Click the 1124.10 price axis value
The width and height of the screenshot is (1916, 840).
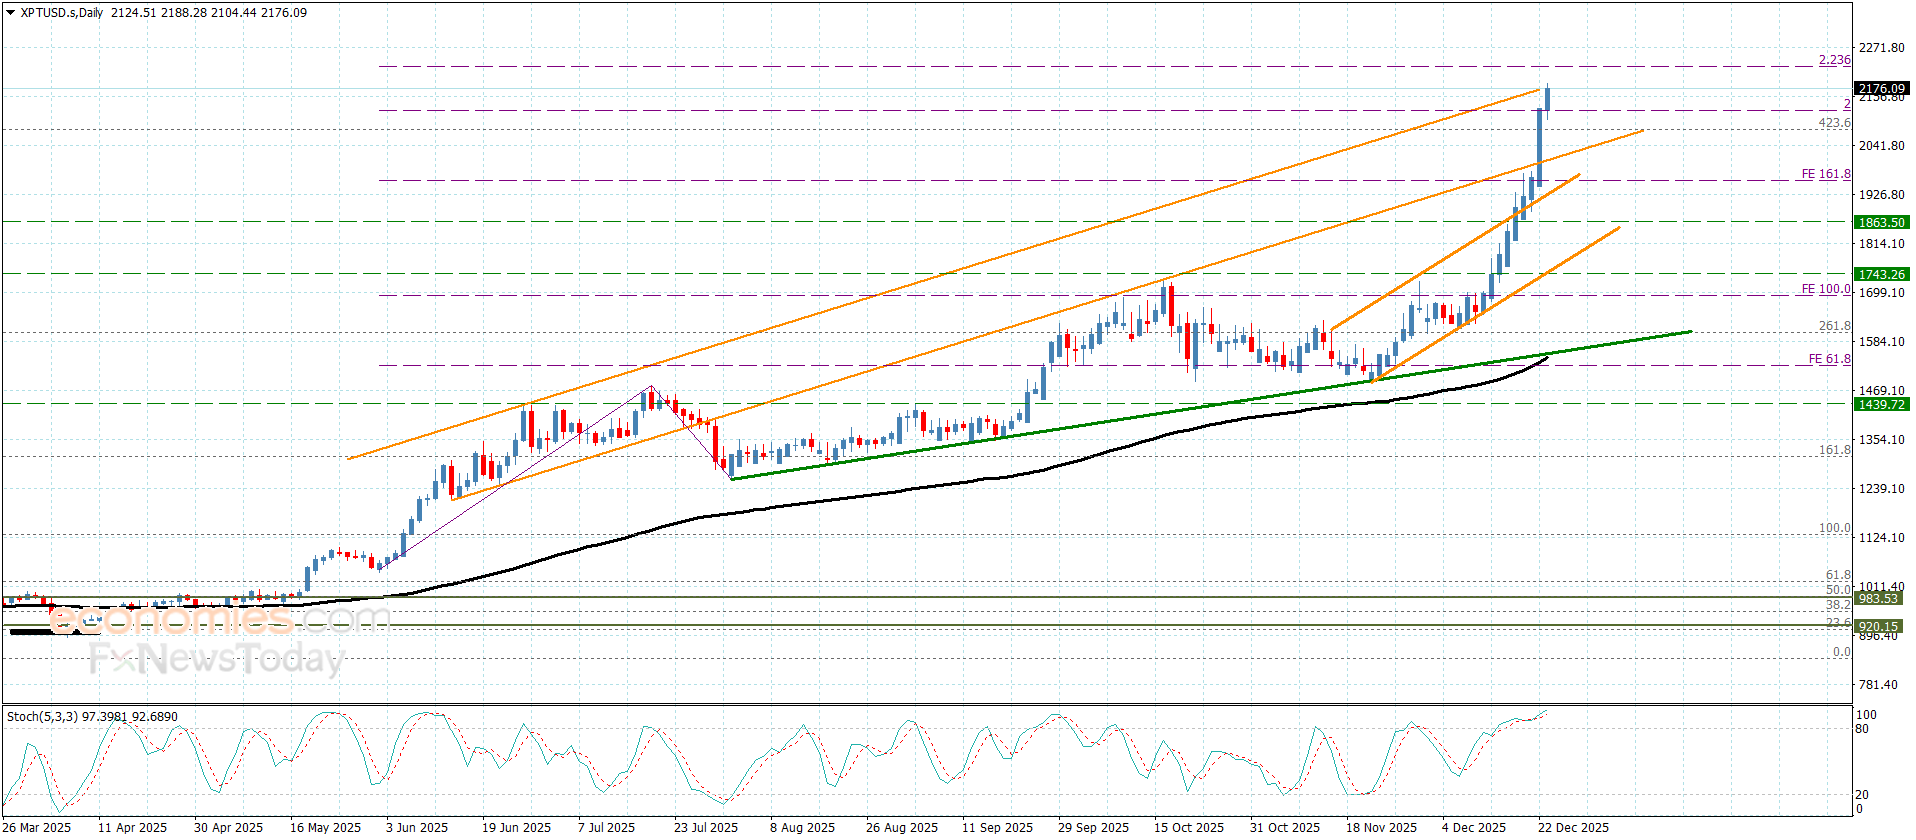point(1881,538)
